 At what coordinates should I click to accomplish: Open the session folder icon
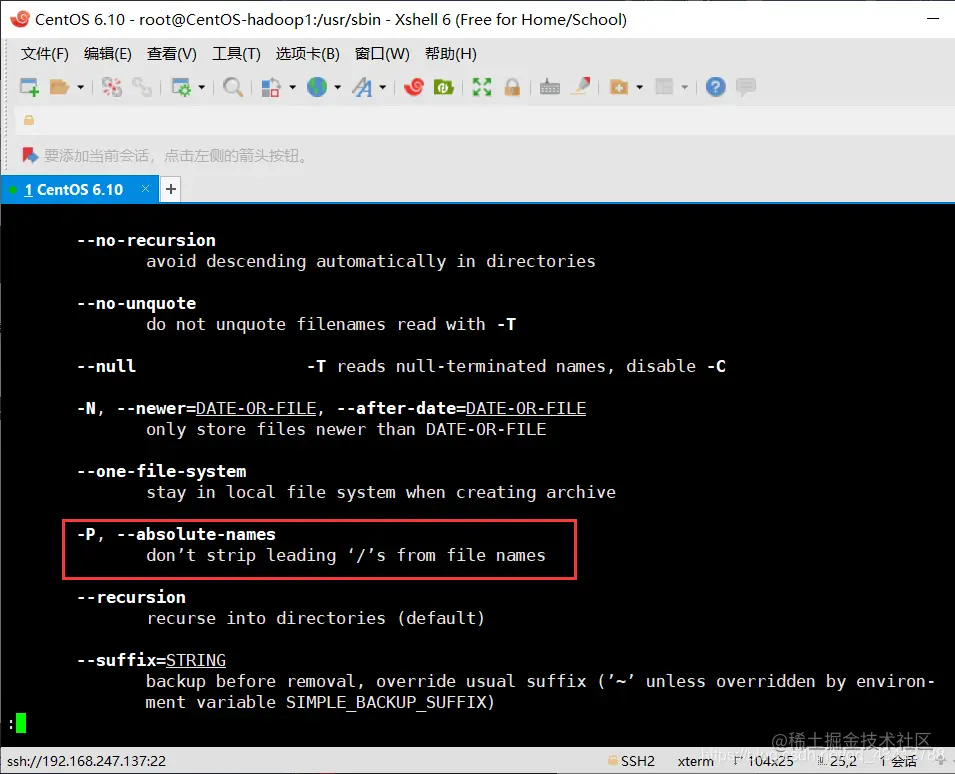pos(59,87)
